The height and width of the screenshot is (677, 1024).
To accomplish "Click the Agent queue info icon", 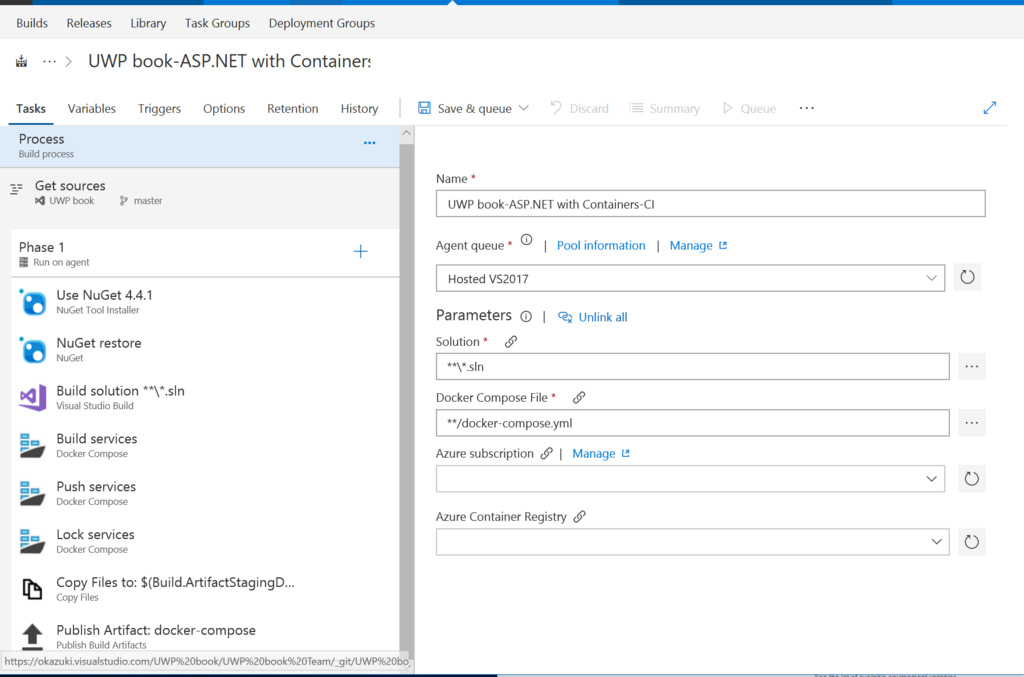I will point(527,240).
